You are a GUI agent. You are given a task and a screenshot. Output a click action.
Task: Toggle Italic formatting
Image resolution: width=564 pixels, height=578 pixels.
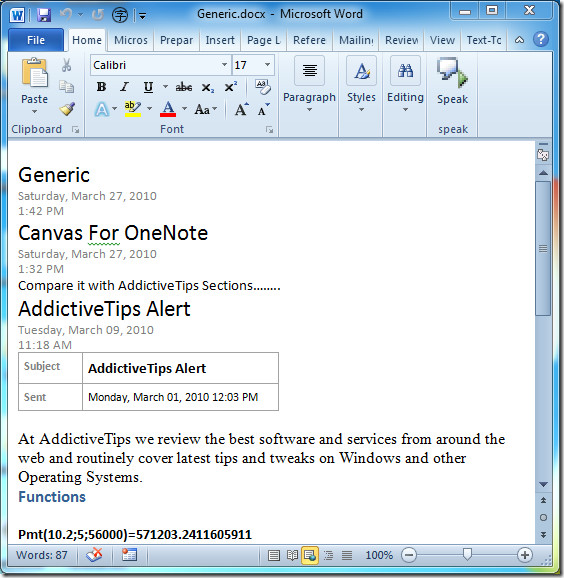tap(125, 87)
